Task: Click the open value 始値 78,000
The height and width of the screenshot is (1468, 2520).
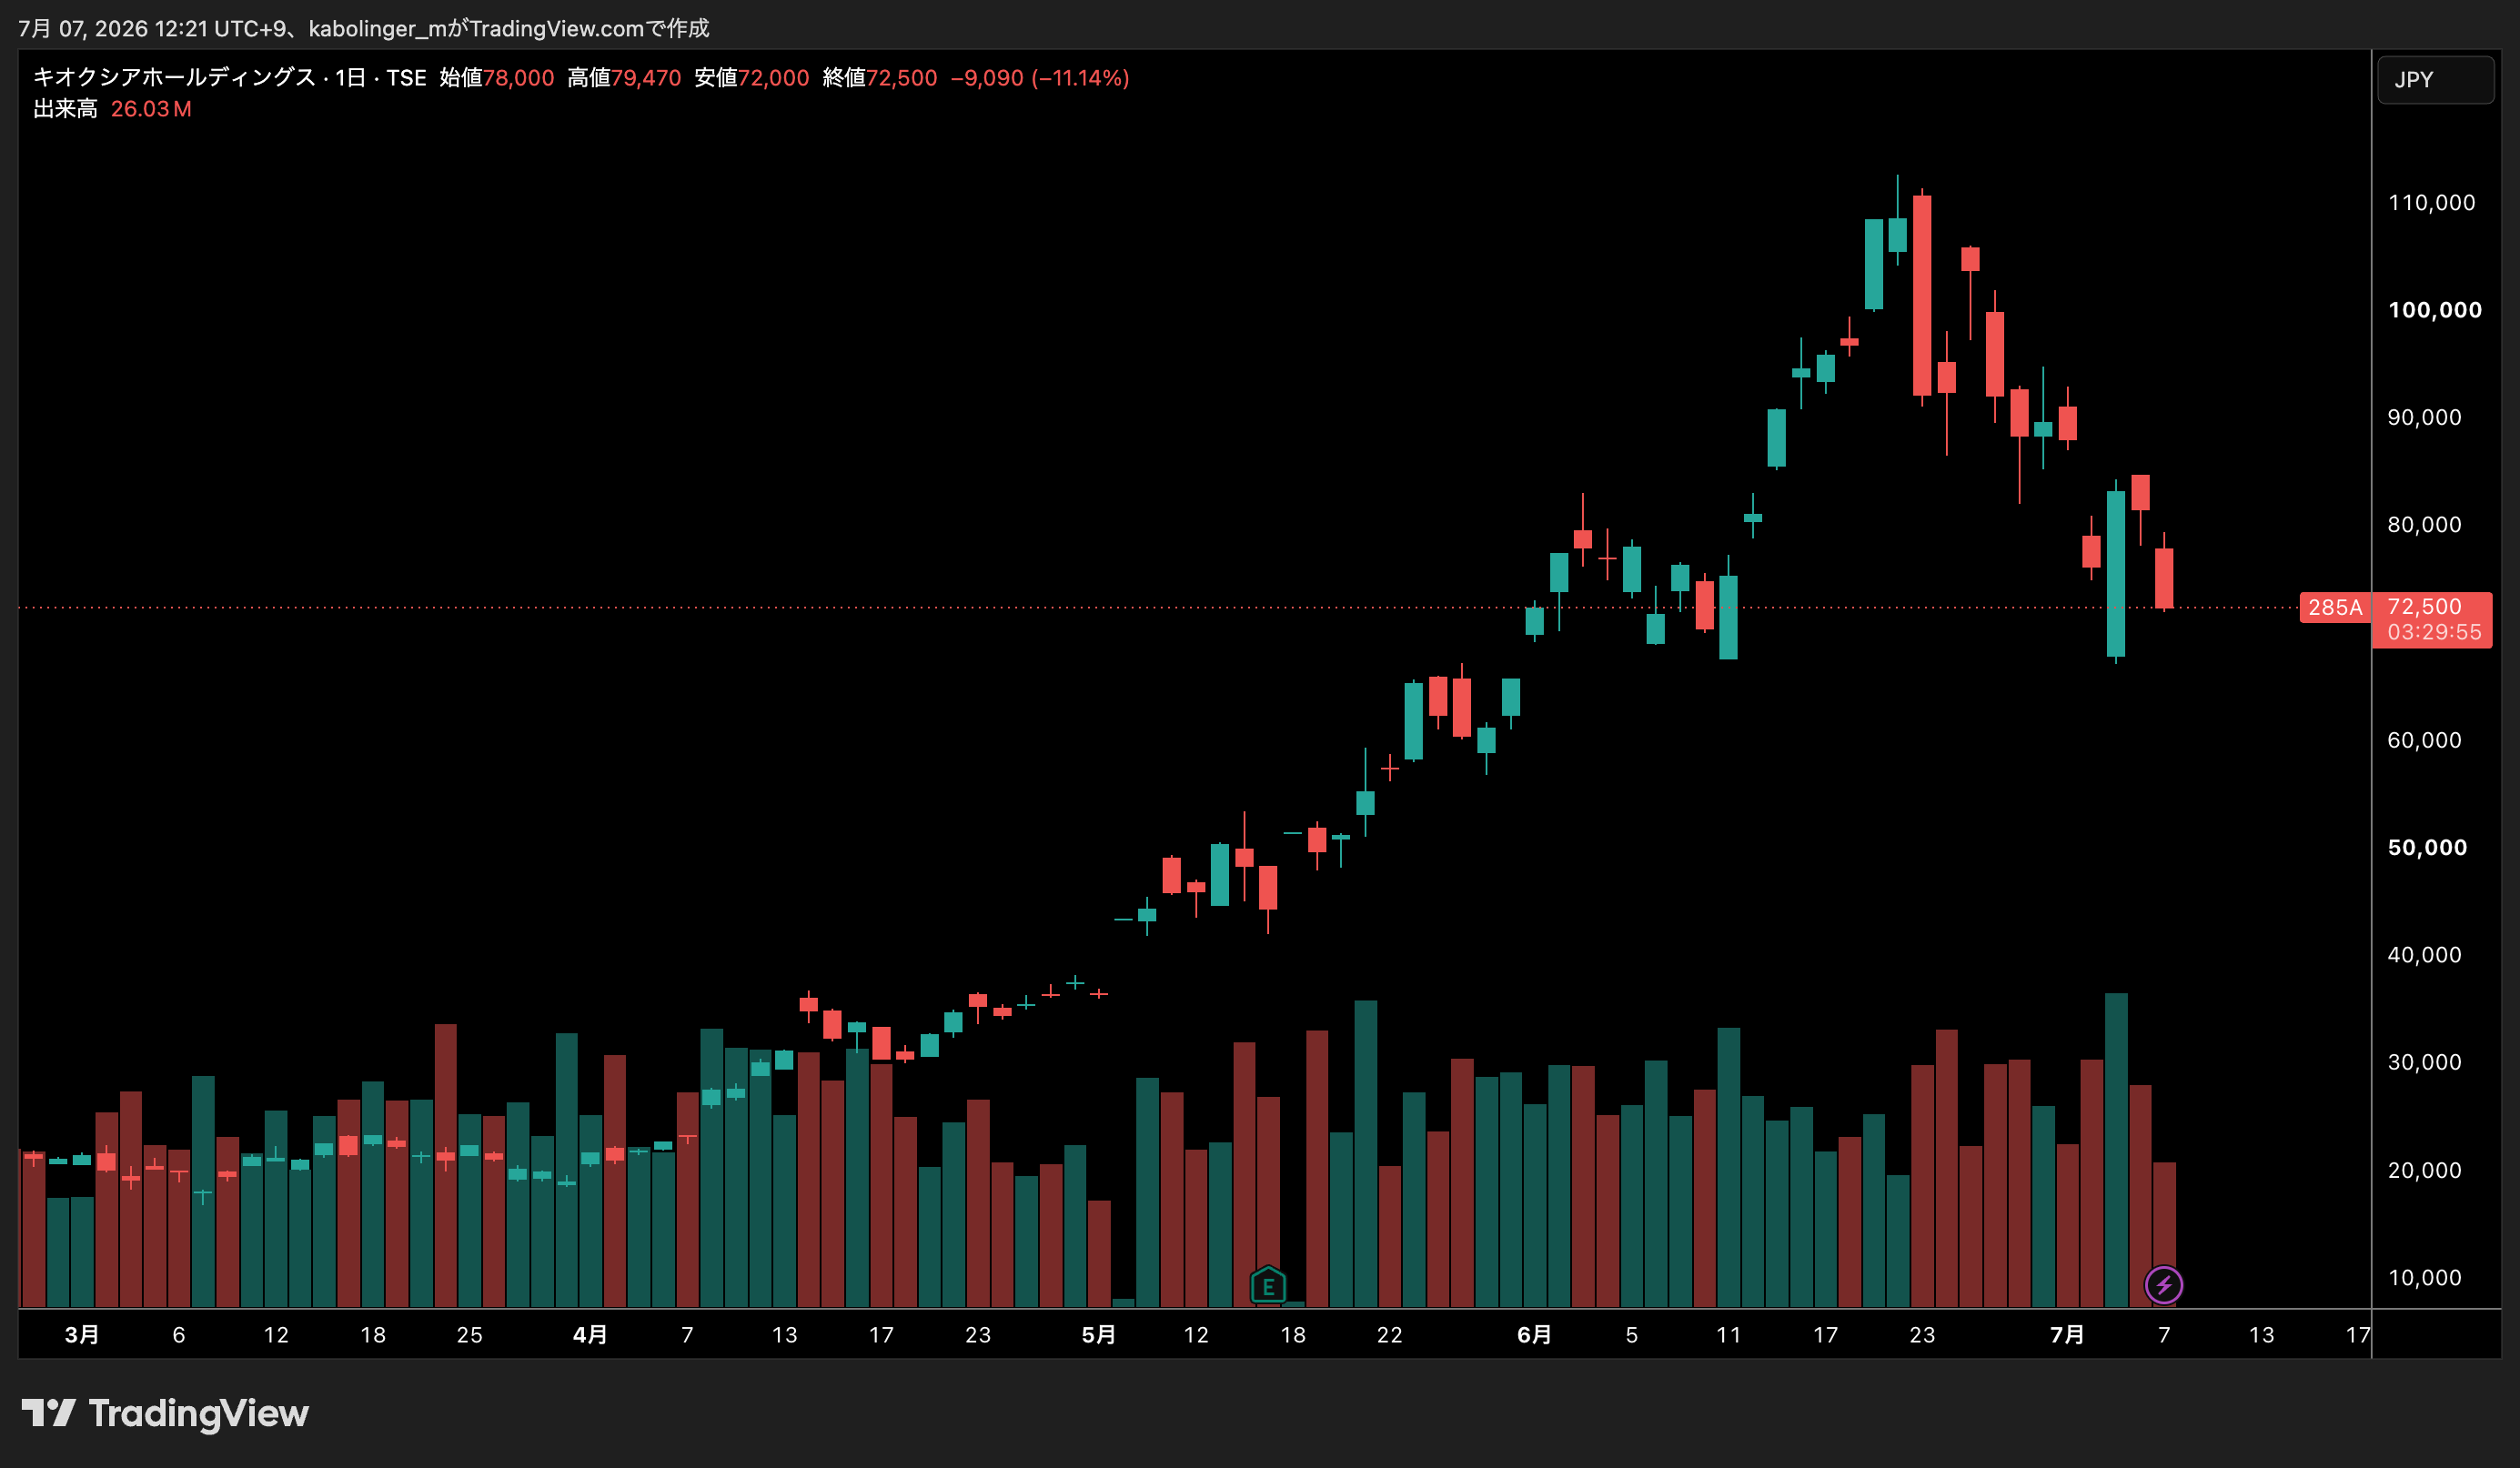Action: pyautogui.click(x=497, y=77)
